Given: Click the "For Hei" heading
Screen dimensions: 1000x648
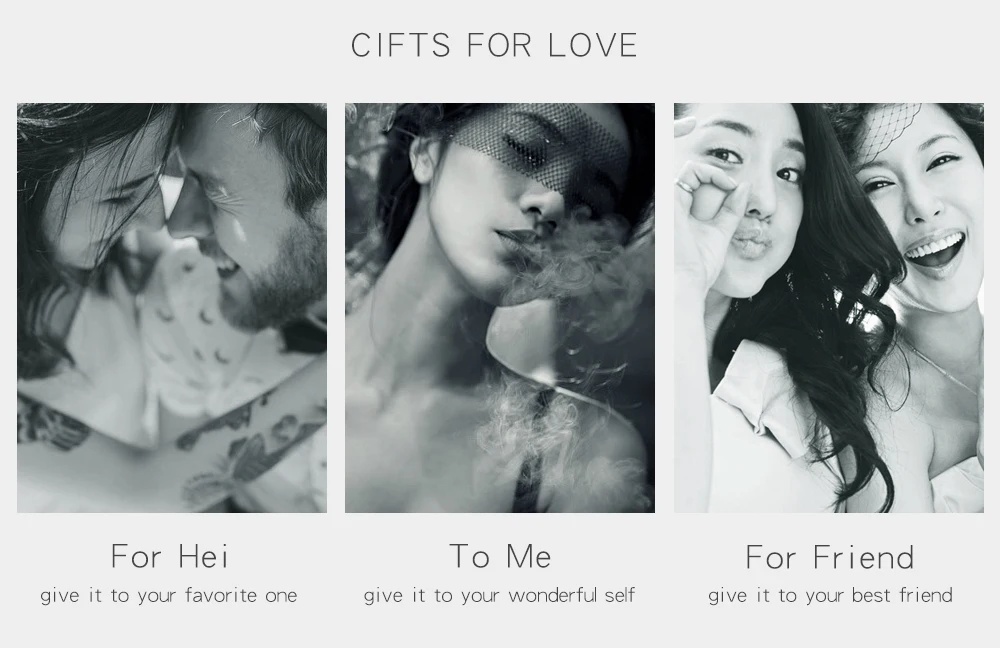Looking at the screenshot, I should [170, 556].
